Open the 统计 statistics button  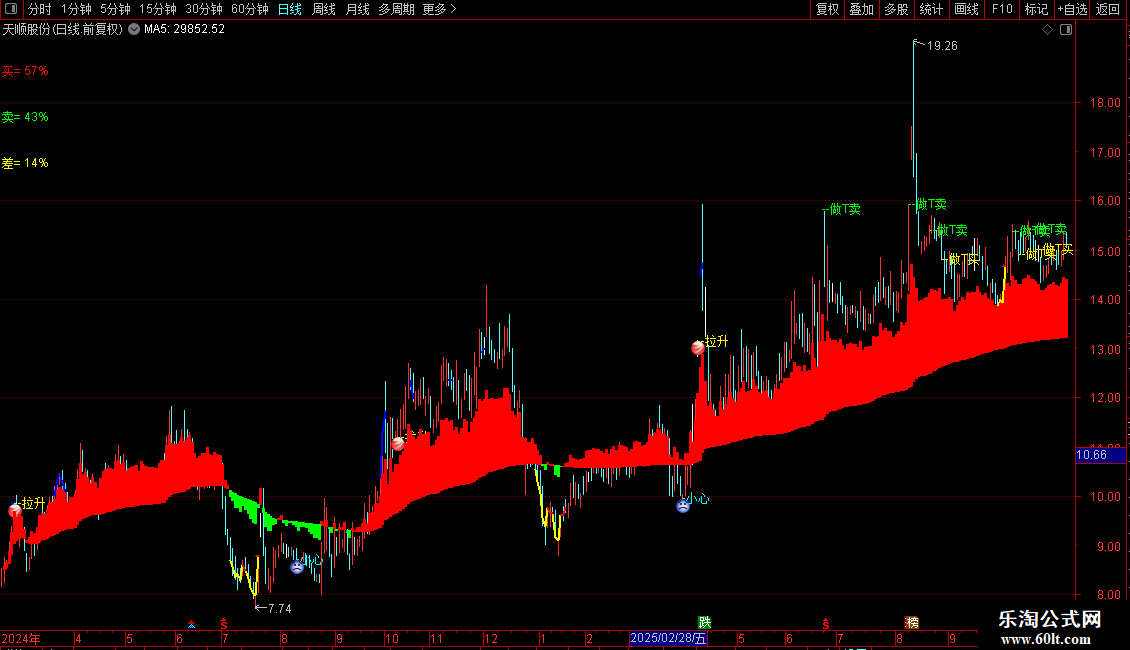pos(930,9)
